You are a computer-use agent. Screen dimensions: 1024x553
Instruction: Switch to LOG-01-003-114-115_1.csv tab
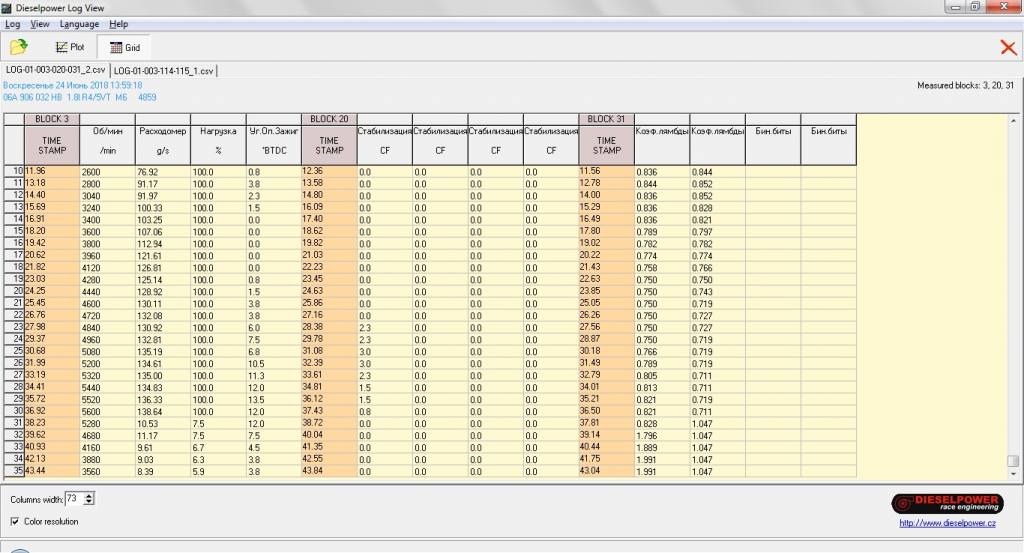coord(163,70)
